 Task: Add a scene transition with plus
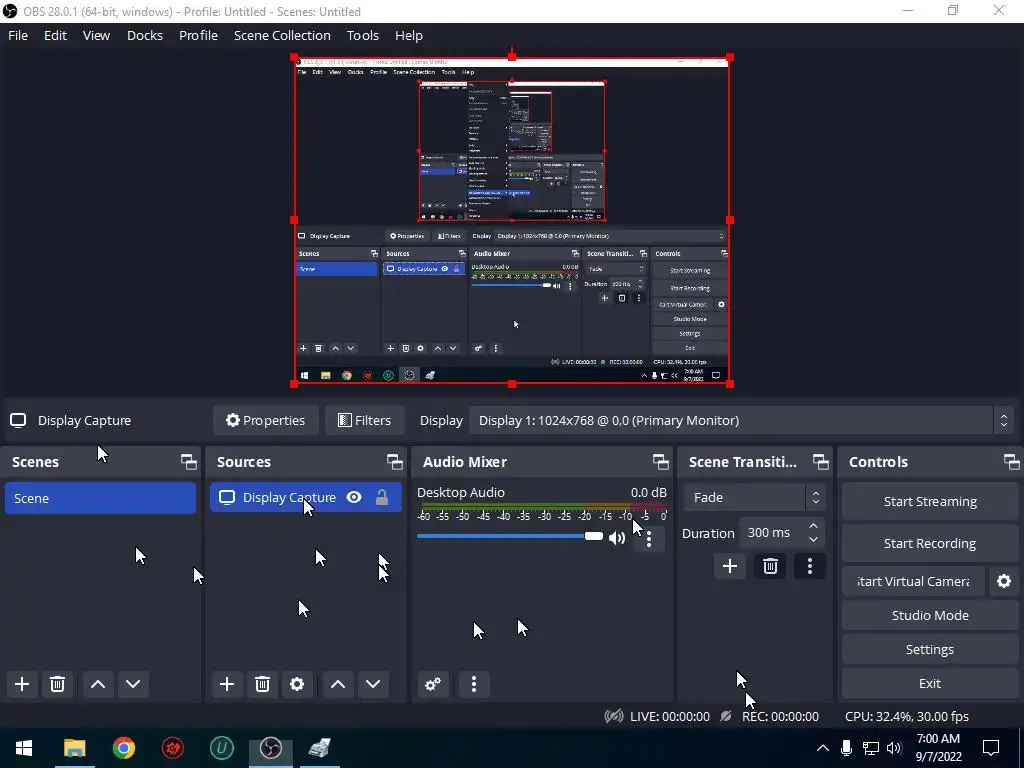click(729, 566)
